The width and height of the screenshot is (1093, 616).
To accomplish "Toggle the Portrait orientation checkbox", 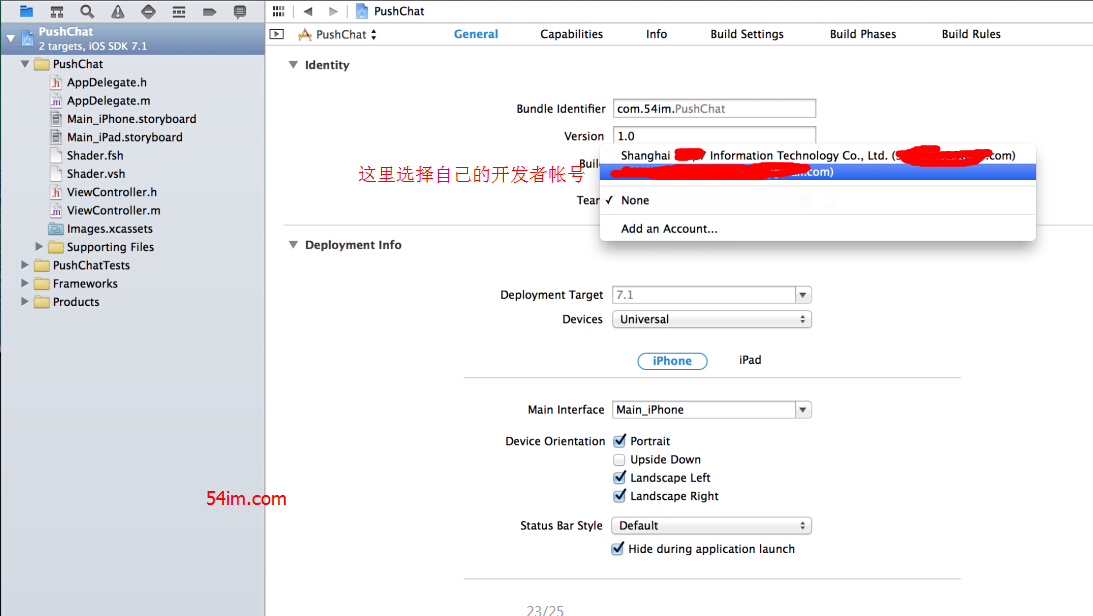I will 620,441.
